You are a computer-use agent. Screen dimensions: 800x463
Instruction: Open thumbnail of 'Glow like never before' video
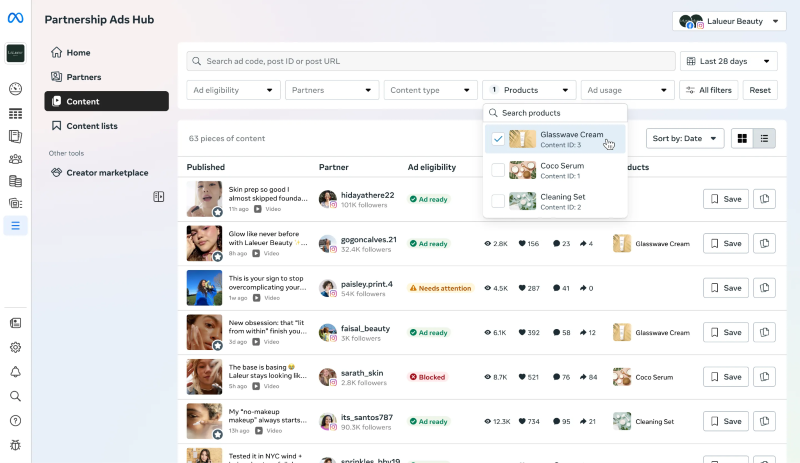tap(204, 243)
